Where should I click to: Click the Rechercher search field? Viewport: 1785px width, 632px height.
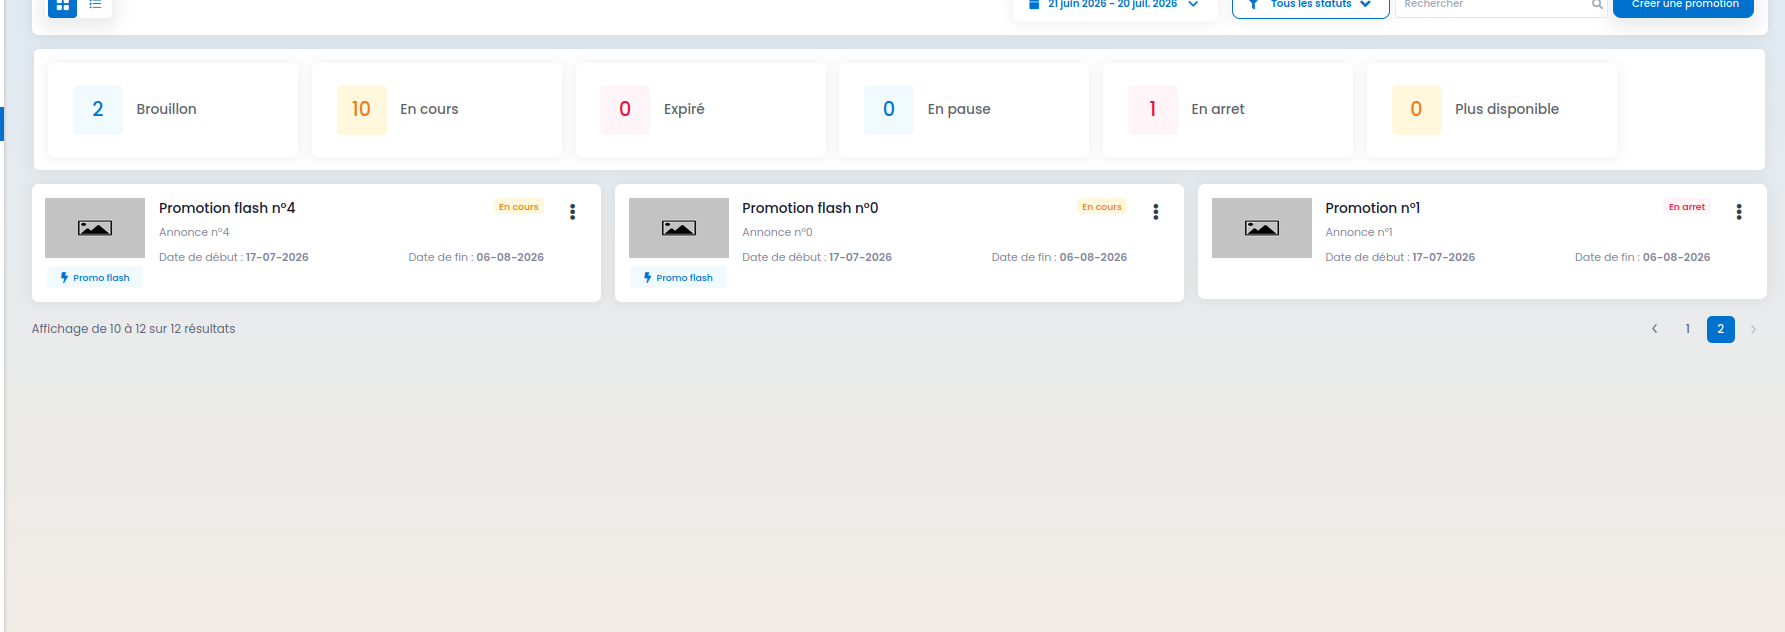[x=1494, y=6]
